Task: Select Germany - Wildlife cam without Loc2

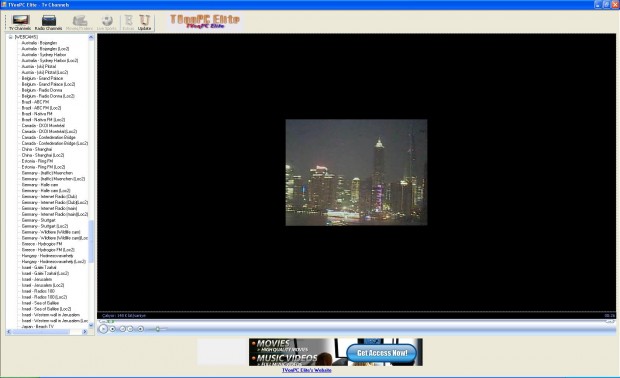Action: pos(51,232)
